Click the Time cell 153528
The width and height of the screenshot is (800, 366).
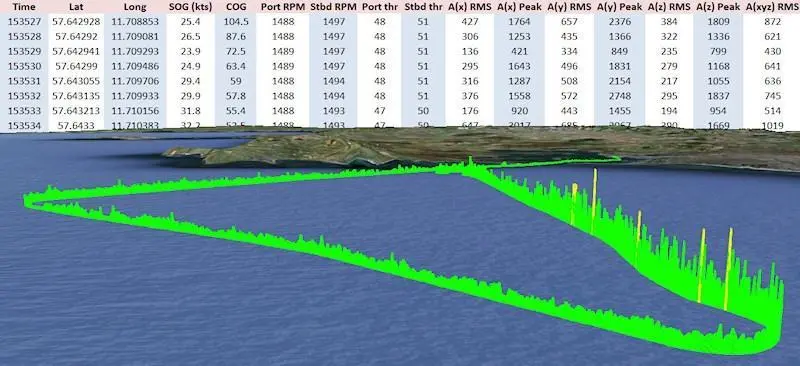tap(24, 37)
